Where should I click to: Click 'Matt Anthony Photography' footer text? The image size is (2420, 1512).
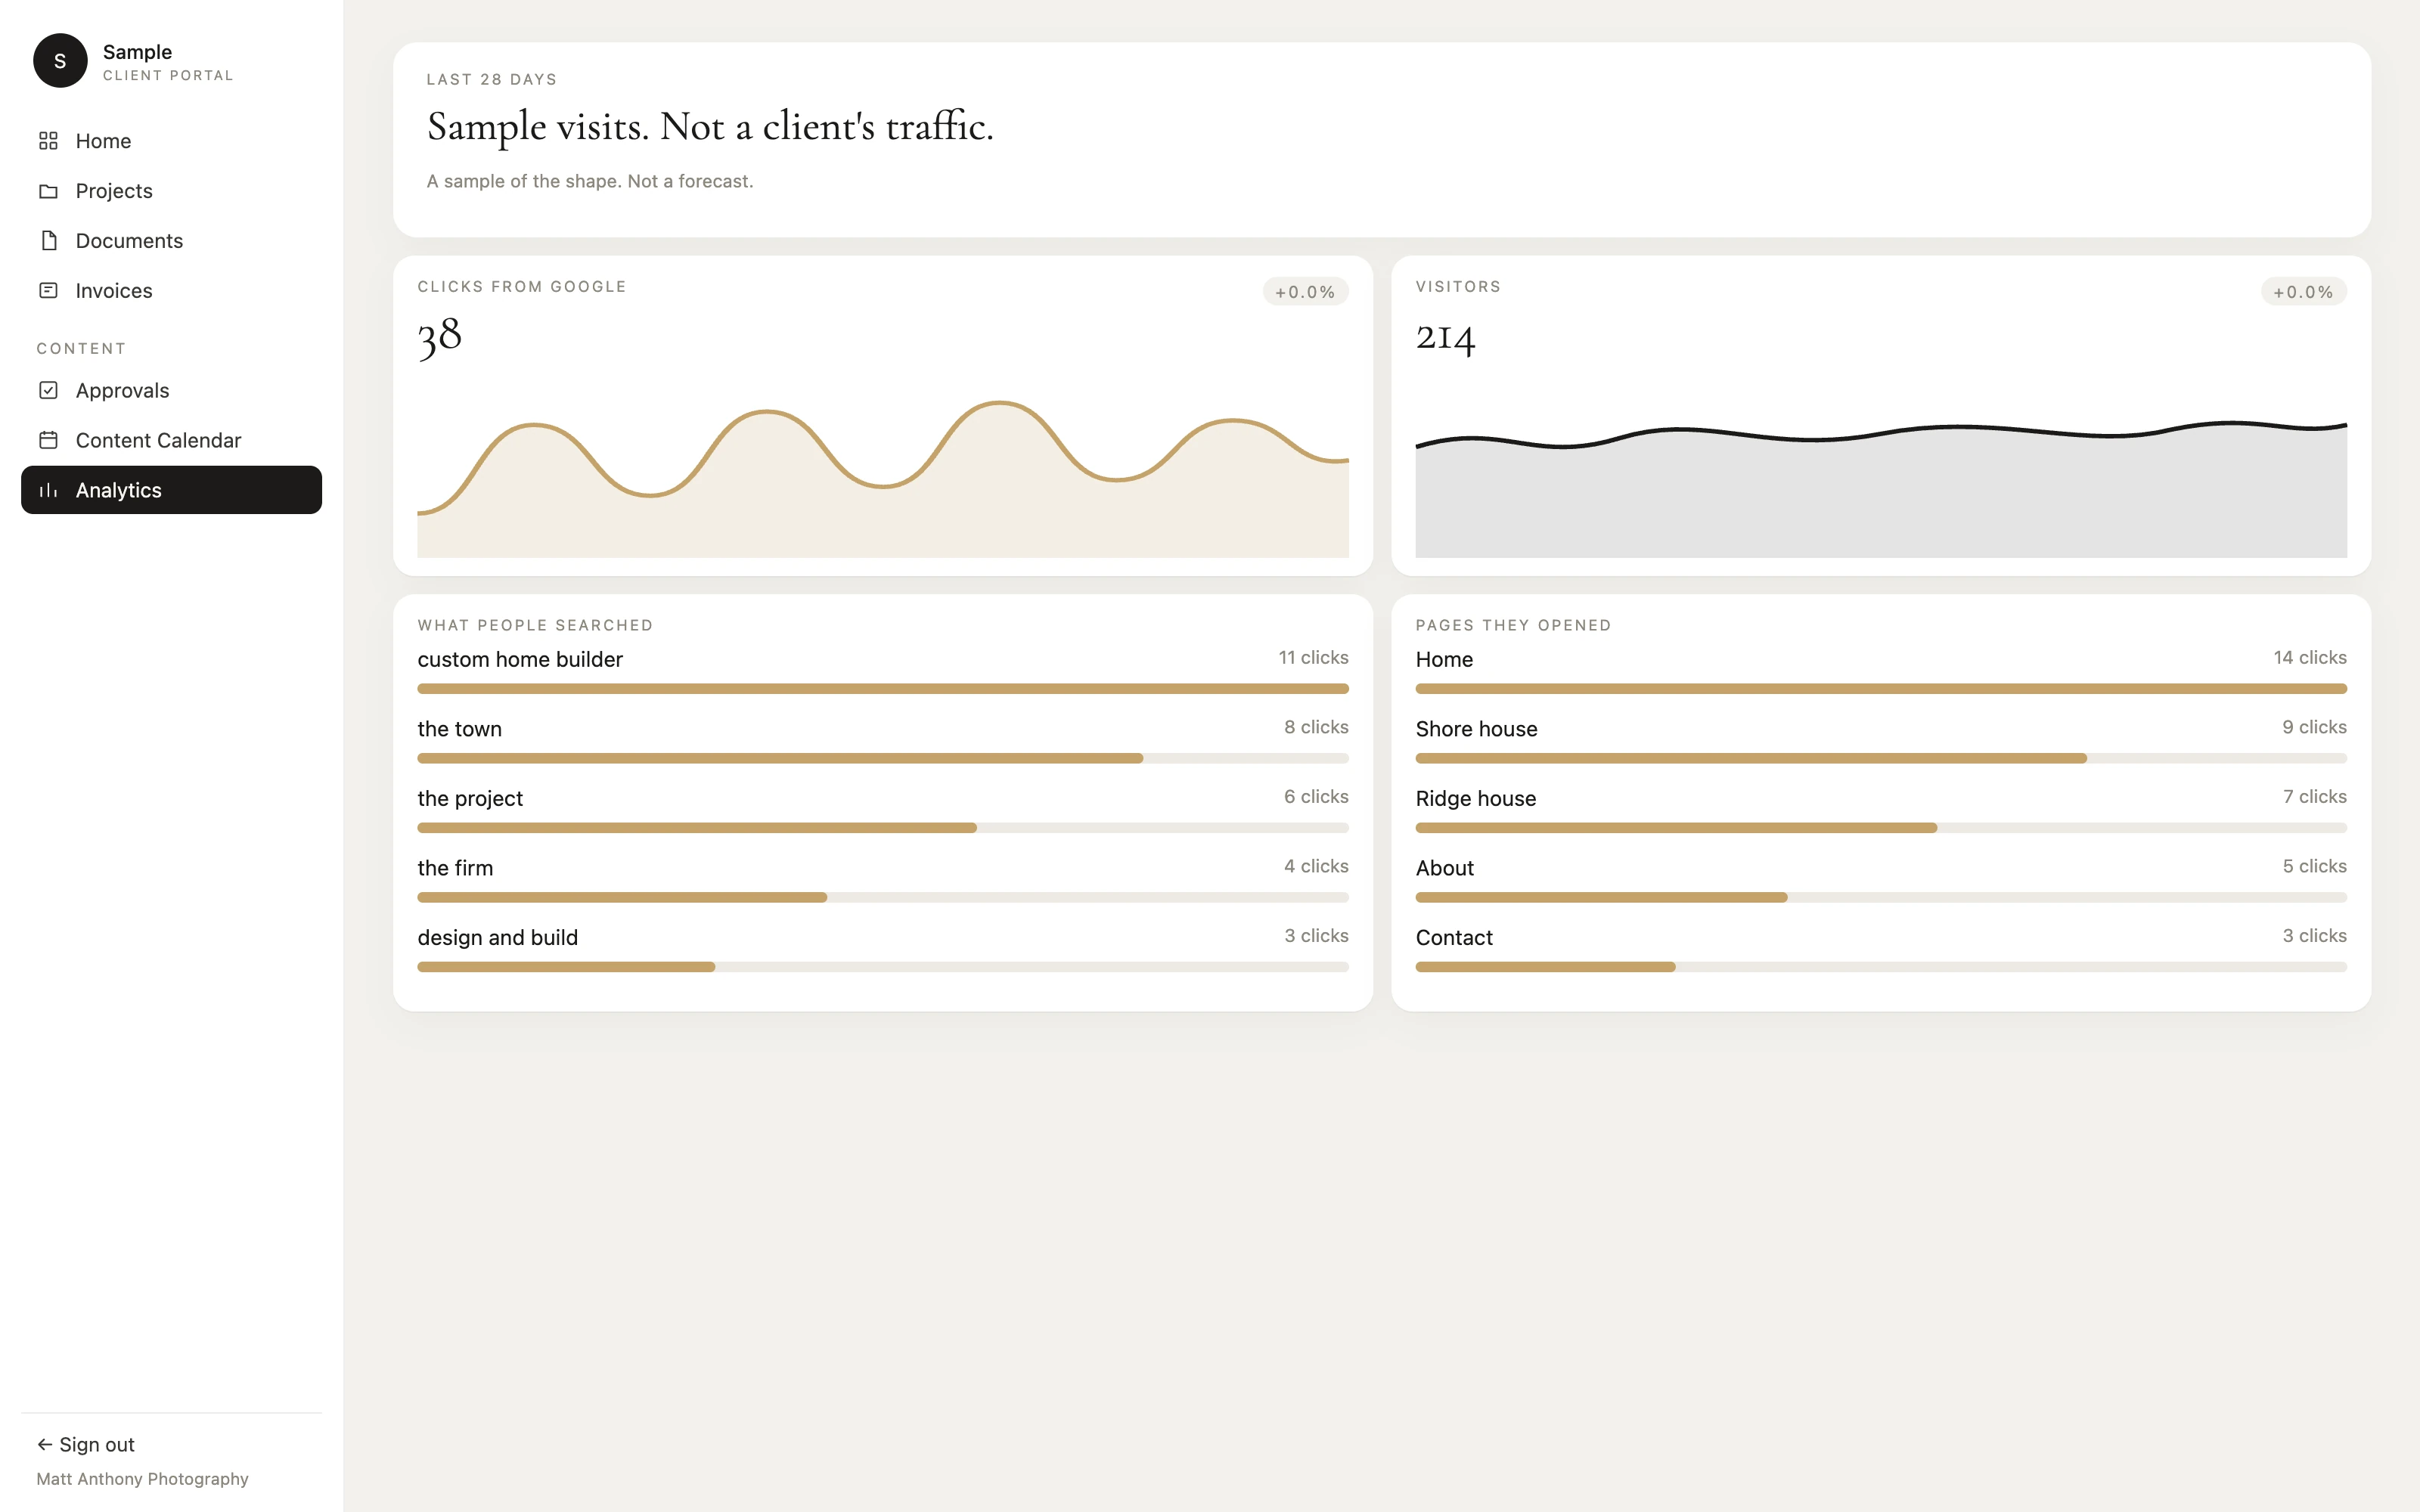[143, 1479]
